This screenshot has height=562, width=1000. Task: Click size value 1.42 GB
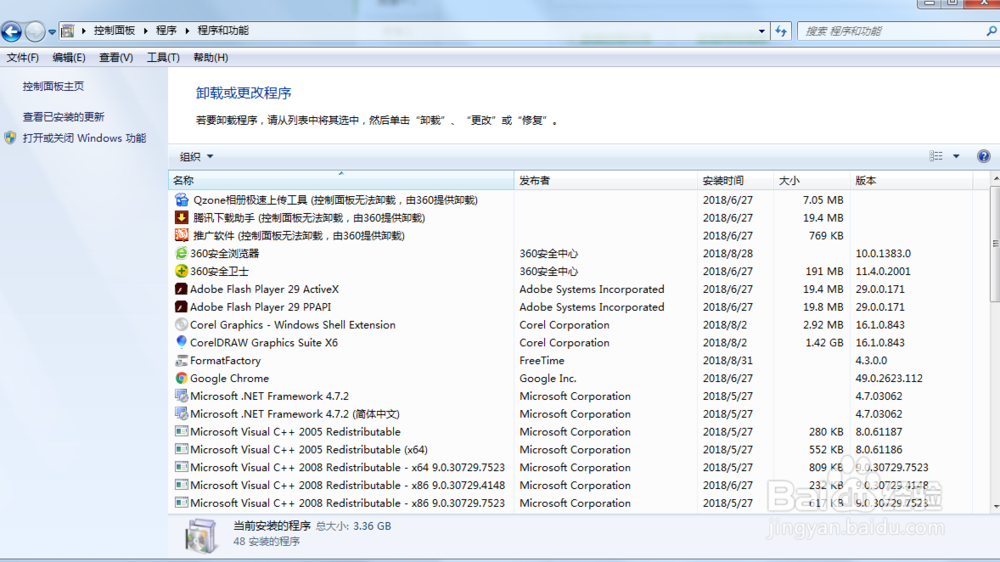[824, 343]
